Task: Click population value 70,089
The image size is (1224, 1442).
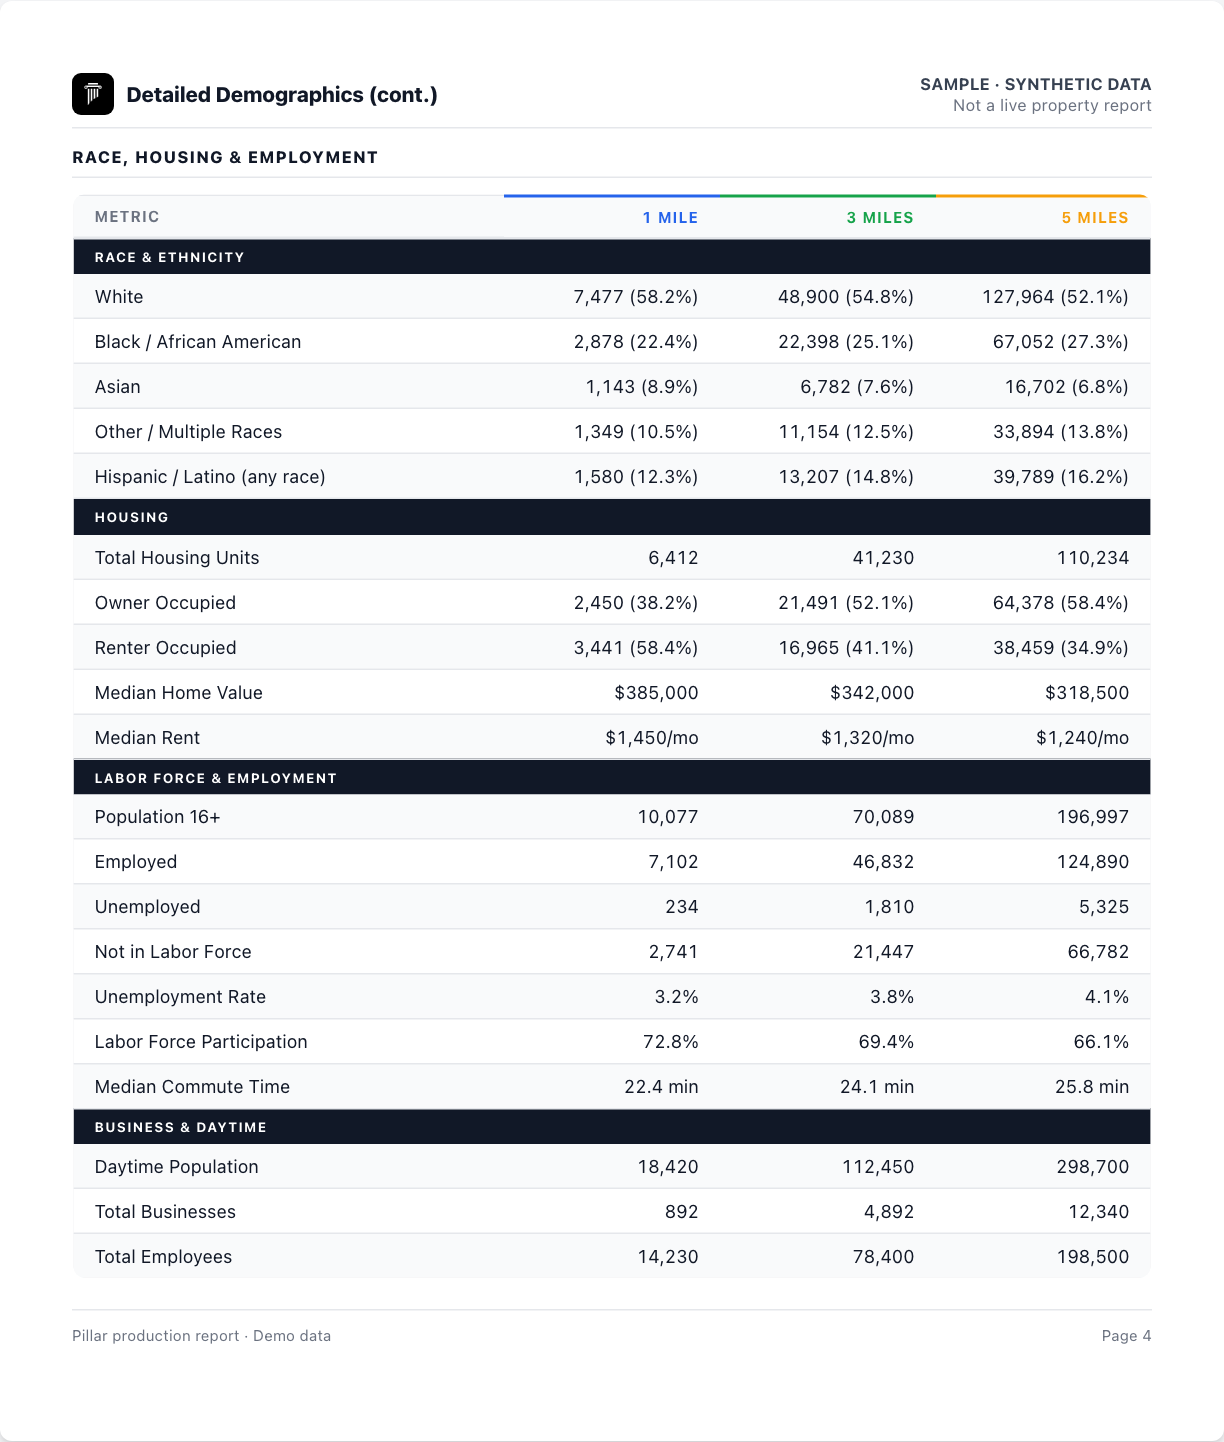Action: 883,817
